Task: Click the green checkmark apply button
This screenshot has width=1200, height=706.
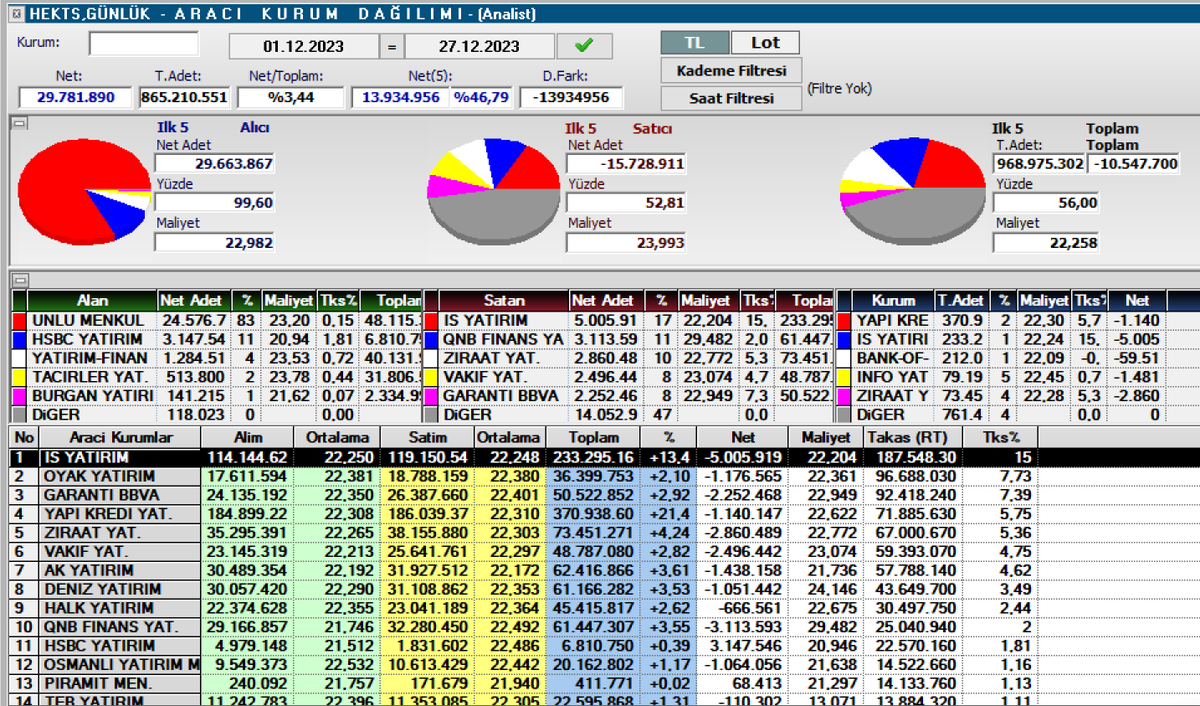Action: coord(585,46)
